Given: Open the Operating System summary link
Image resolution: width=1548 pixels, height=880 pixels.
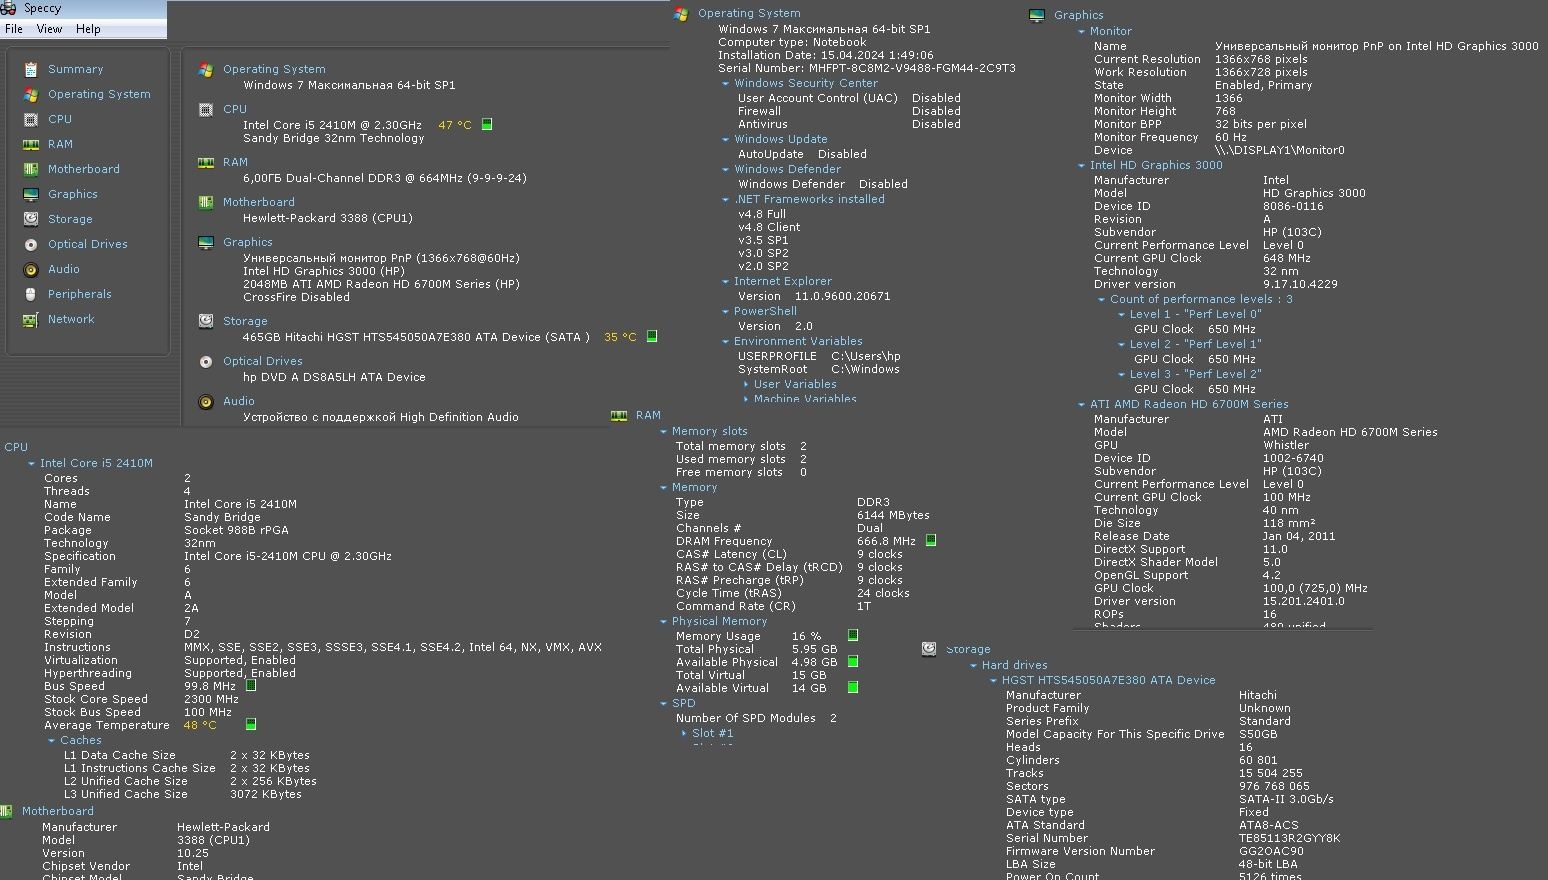Looking at the screenshot, I should click(x=274, y=69).
